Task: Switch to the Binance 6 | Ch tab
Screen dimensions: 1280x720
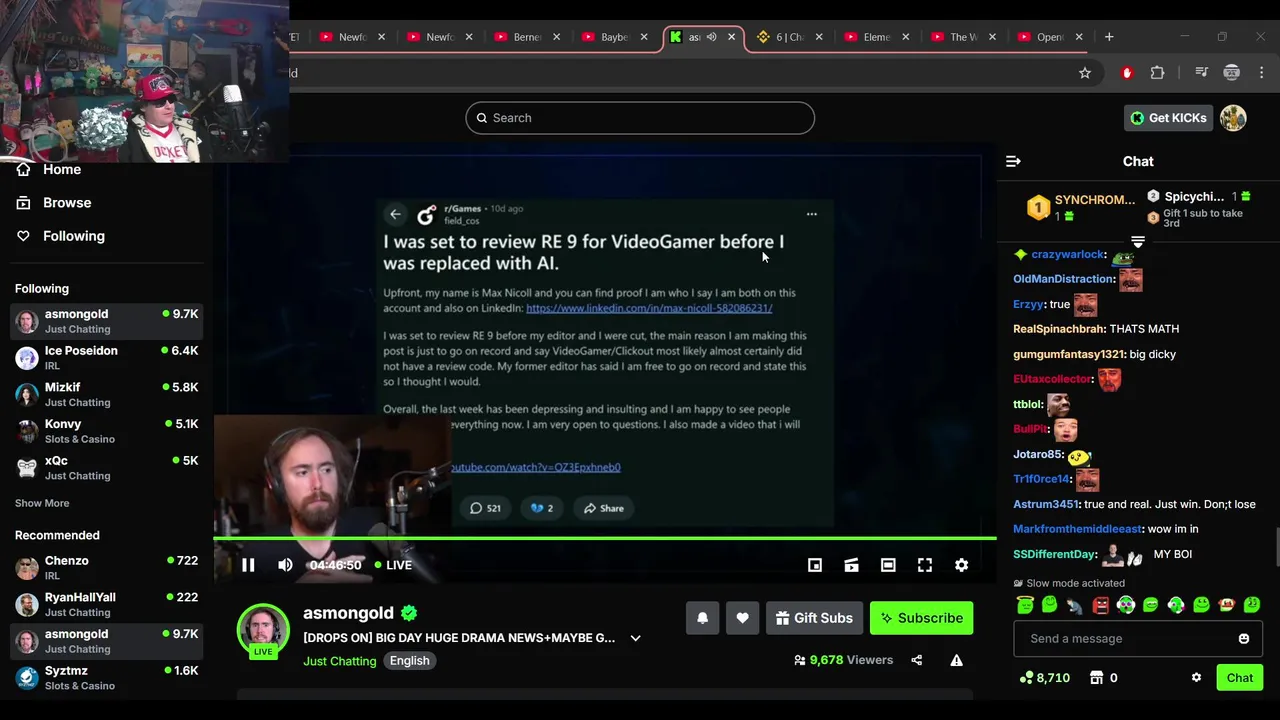Action: [789, 37]
